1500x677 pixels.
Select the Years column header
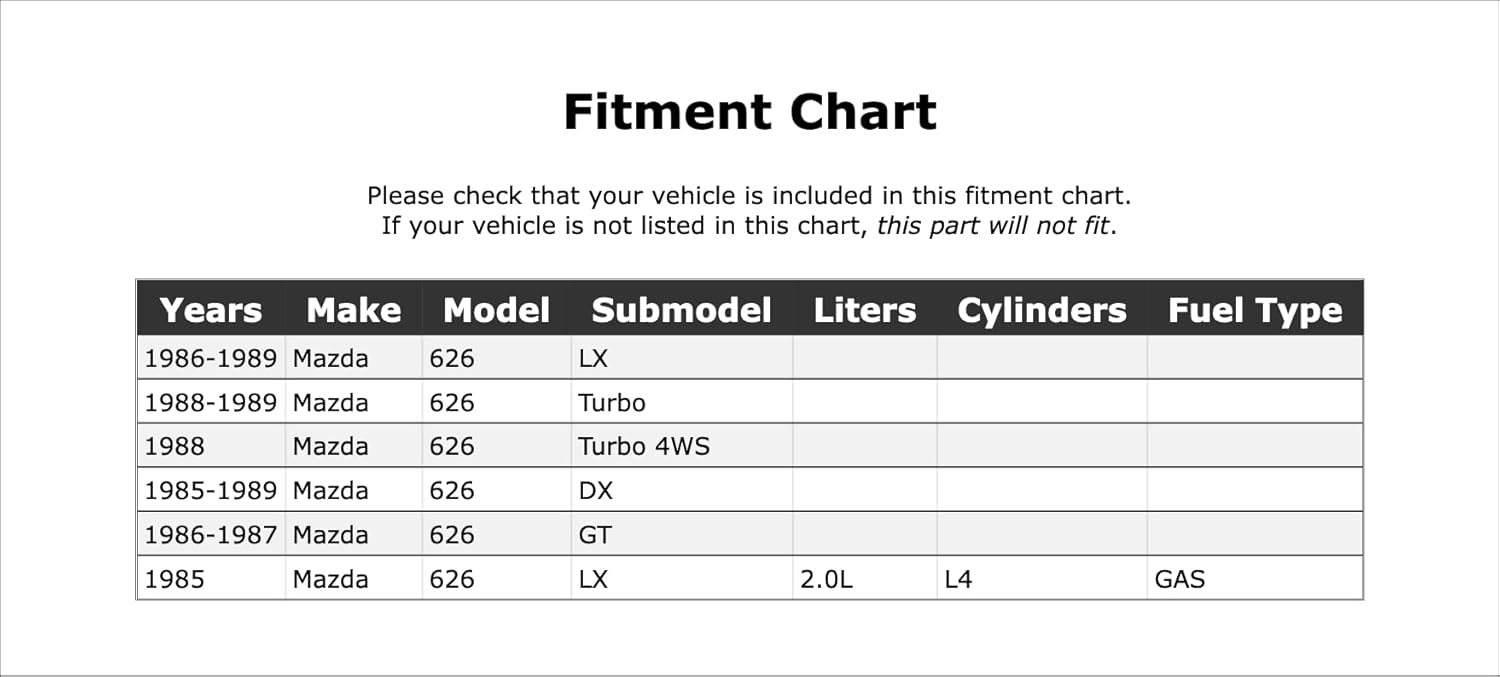tap(211, 310)
